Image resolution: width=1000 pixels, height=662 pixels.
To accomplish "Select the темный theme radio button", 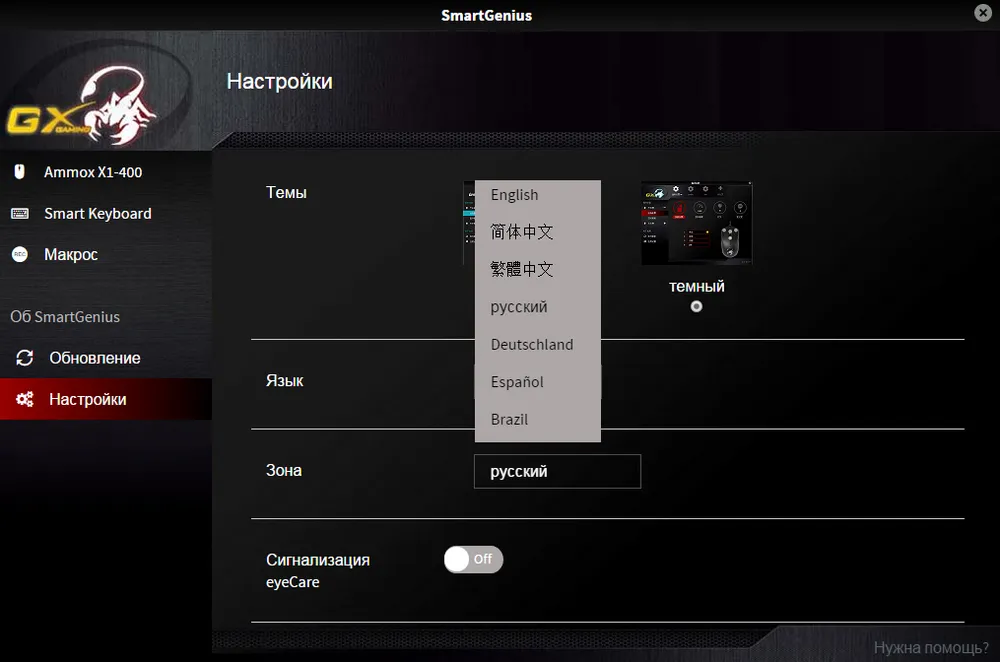I will tap(696, 307).
